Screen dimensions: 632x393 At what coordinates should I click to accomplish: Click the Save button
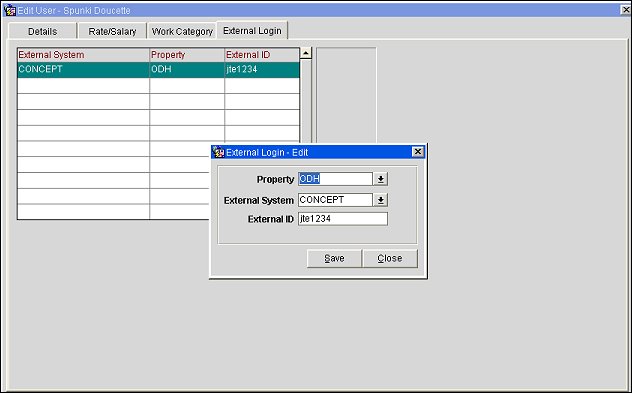[334, 258]
